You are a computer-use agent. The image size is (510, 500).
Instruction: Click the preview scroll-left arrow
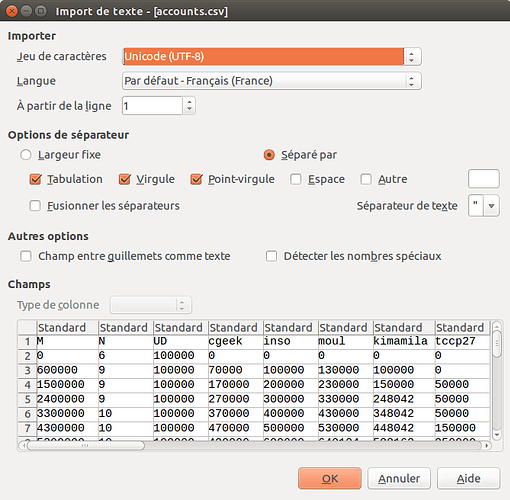pyautogui.click(x=23, y=445)
